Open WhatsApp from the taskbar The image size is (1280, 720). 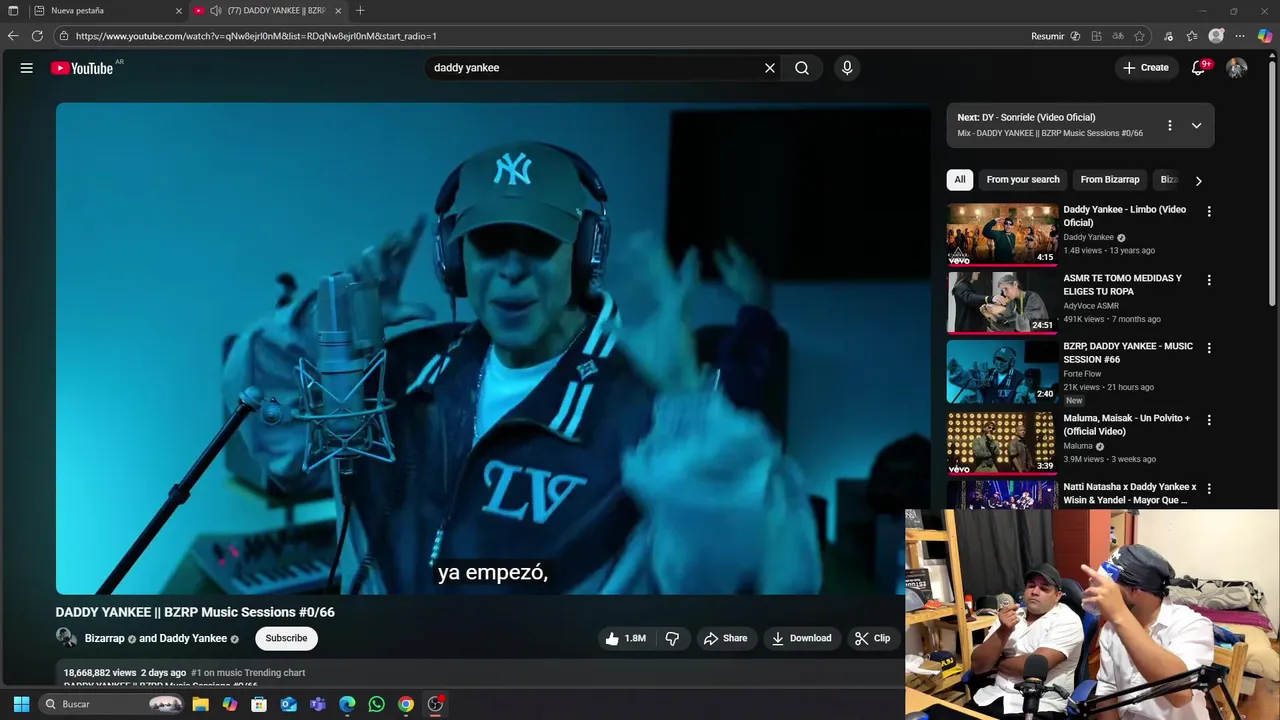tap(376, 704)
